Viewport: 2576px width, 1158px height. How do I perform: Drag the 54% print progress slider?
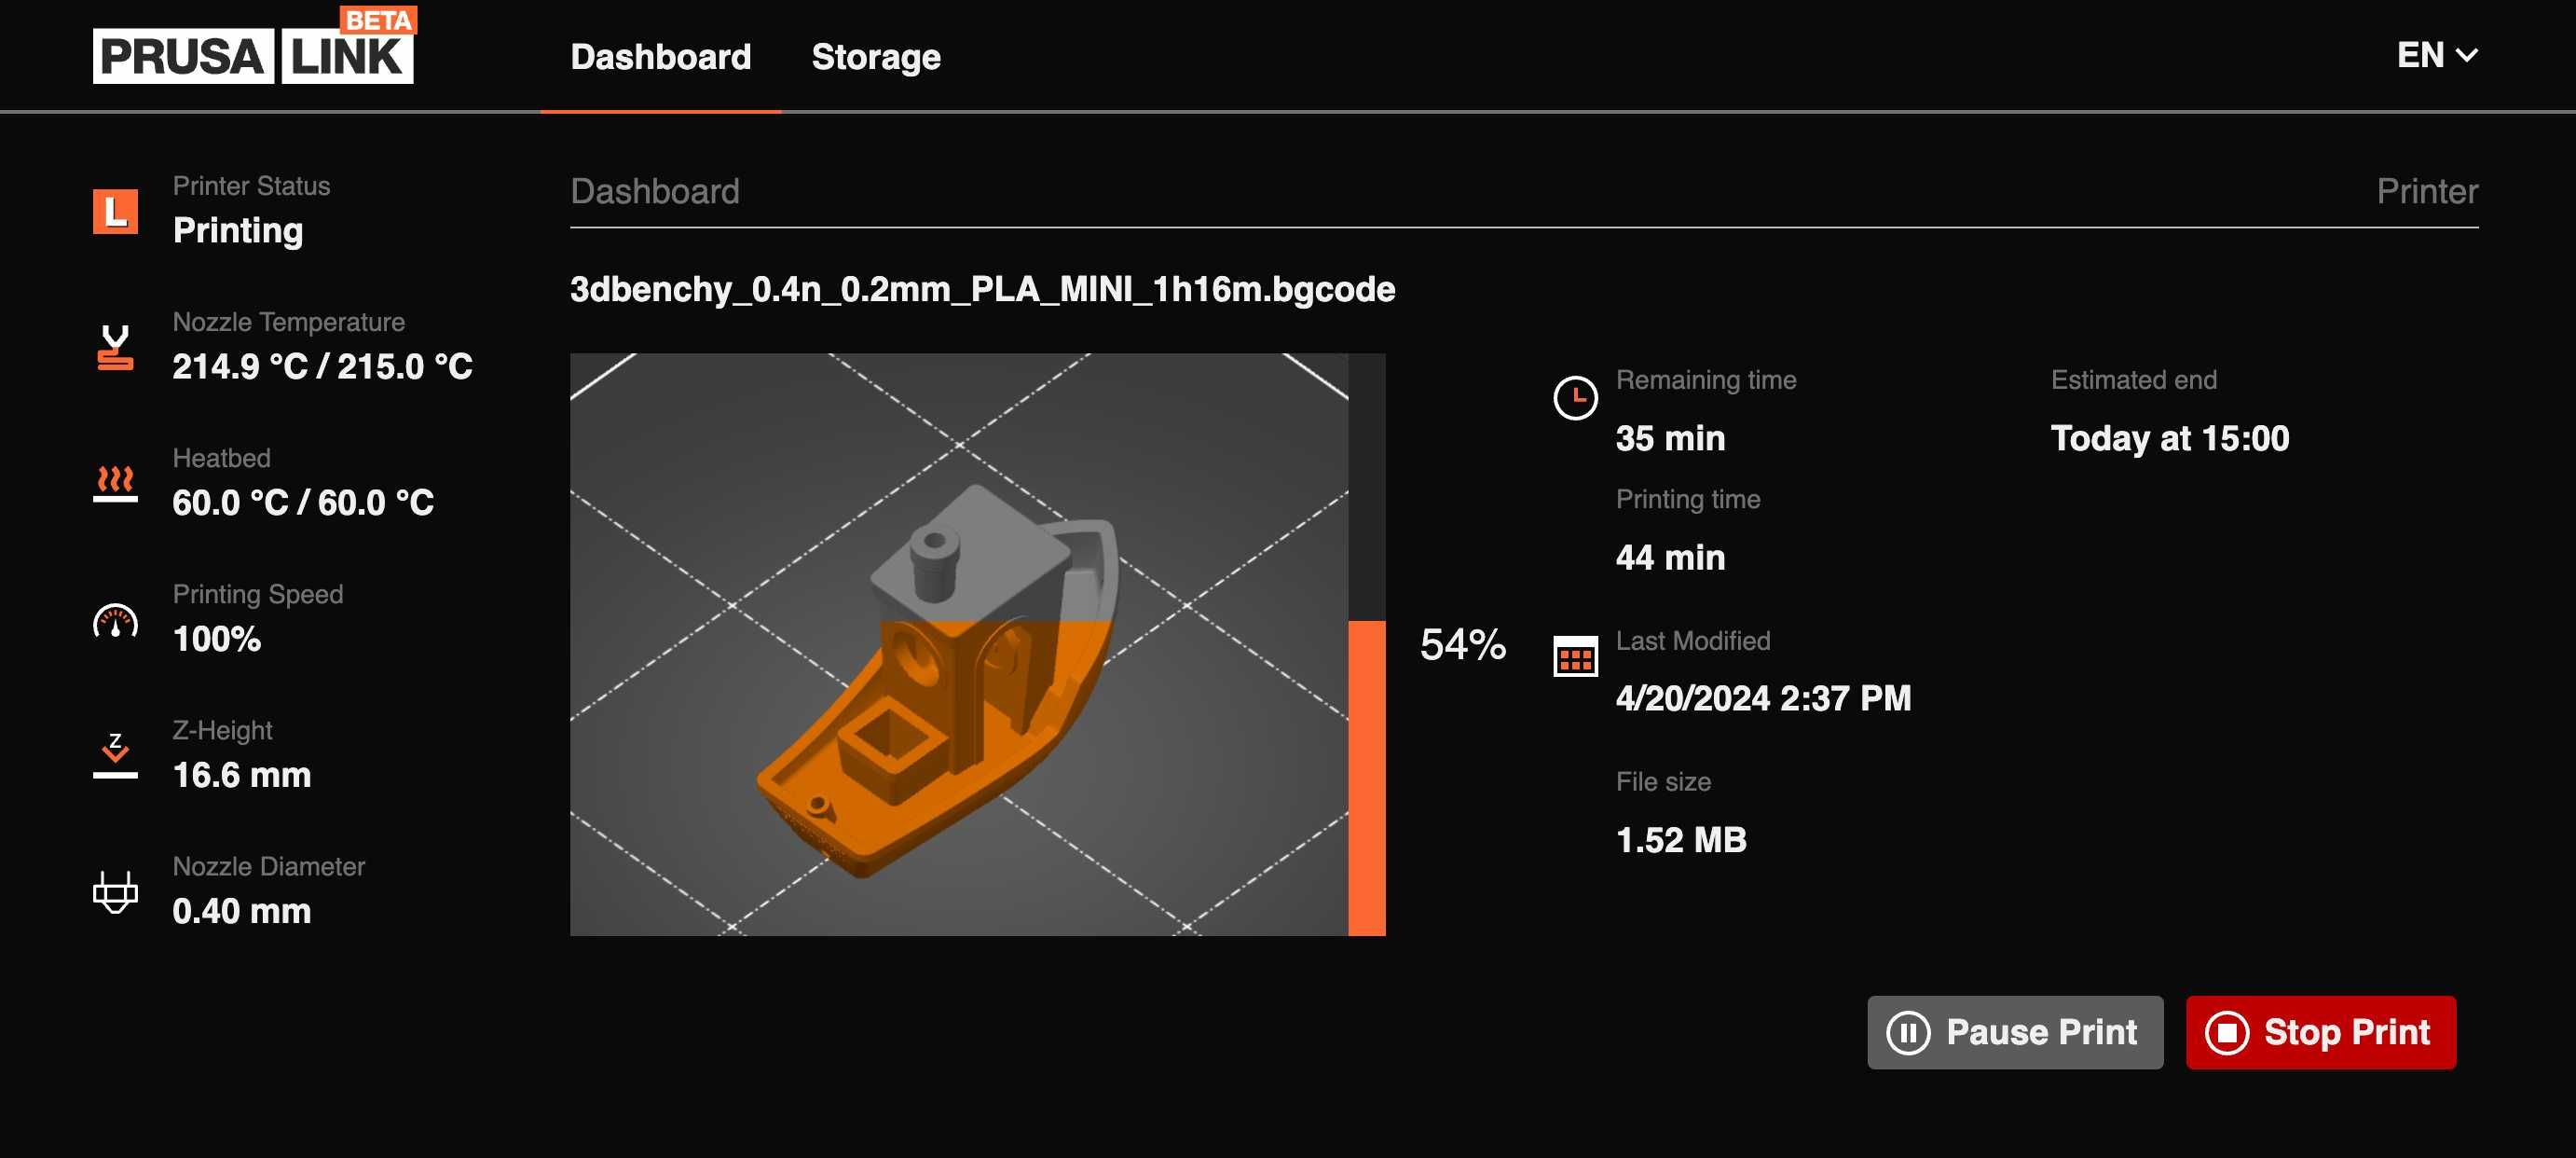pos(1367,621)
